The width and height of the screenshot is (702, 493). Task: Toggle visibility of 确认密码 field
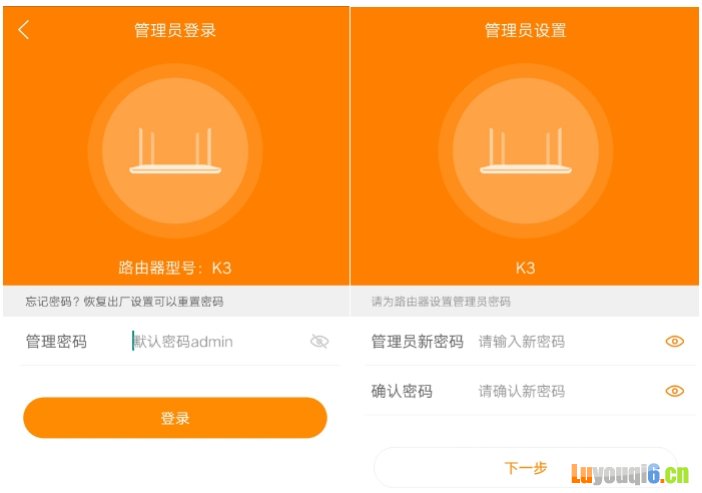674,391
